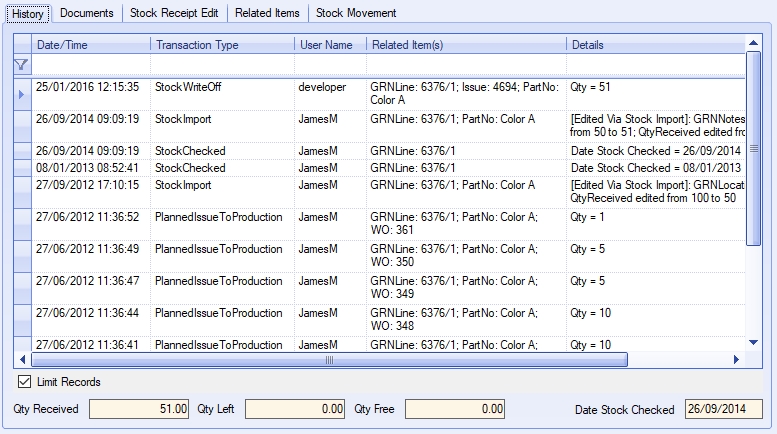Click the Date Stock Checked field
Viewport: 777px width, 434px height.
(x=723, y=409)
